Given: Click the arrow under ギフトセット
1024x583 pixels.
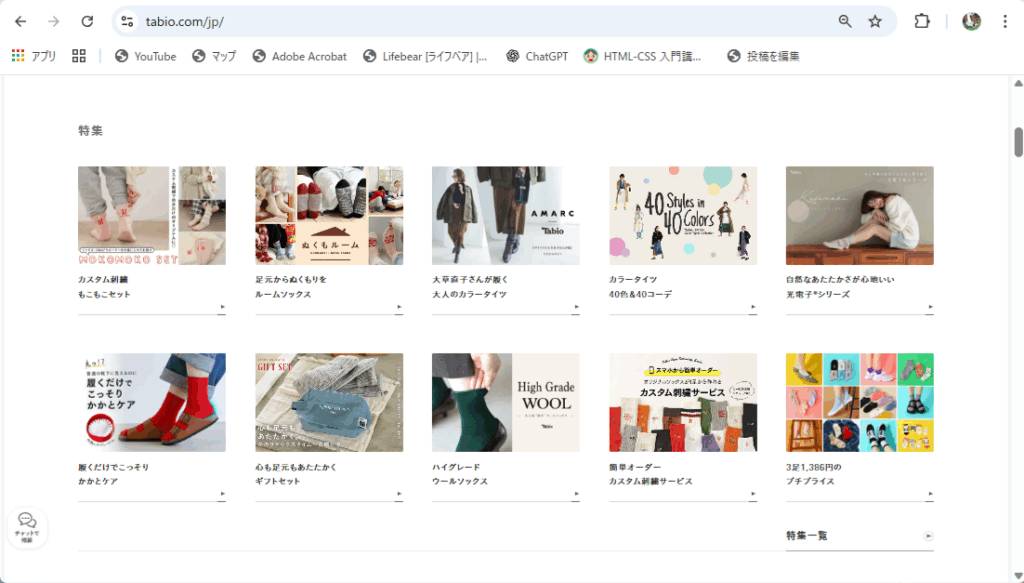Looking at the screenshot, I should point(399,494).
